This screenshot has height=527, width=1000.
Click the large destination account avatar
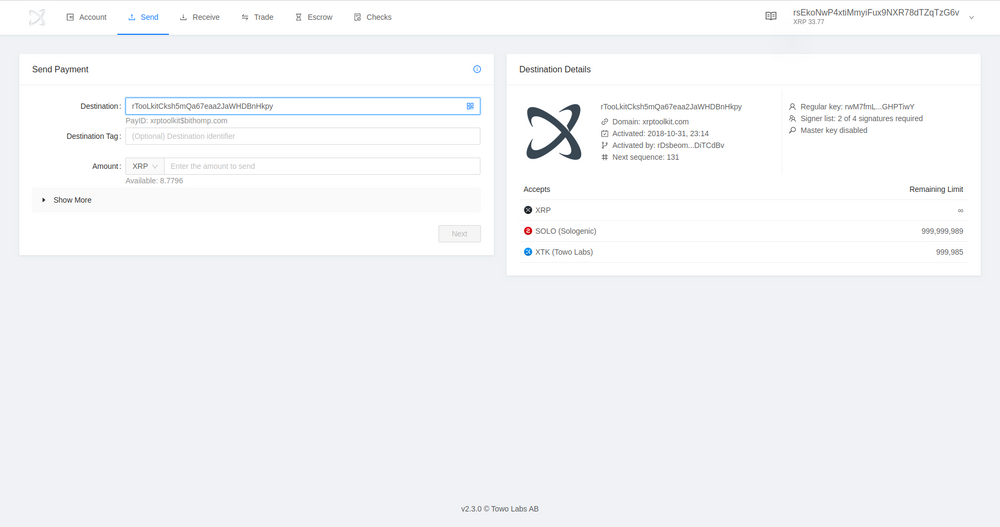[x=554, y=132]
